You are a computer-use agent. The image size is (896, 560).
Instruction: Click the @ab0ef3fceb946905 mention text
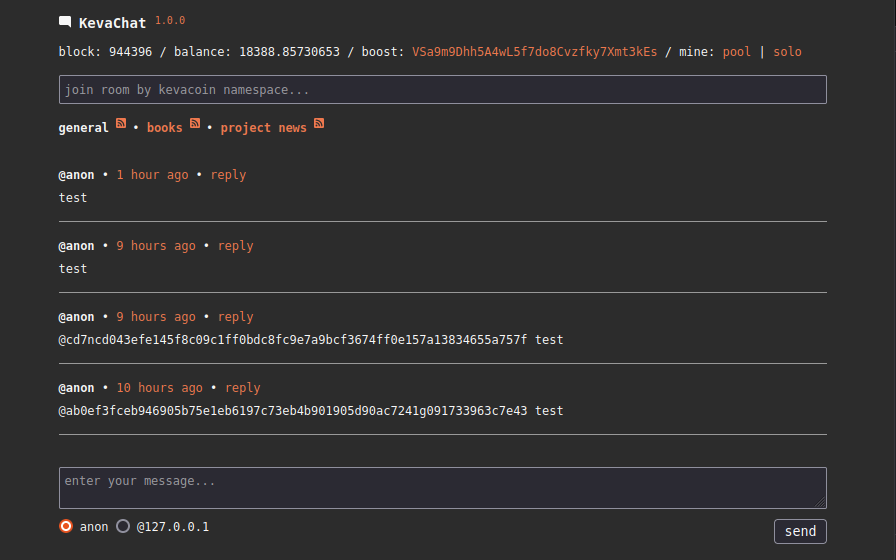(293, 411)
